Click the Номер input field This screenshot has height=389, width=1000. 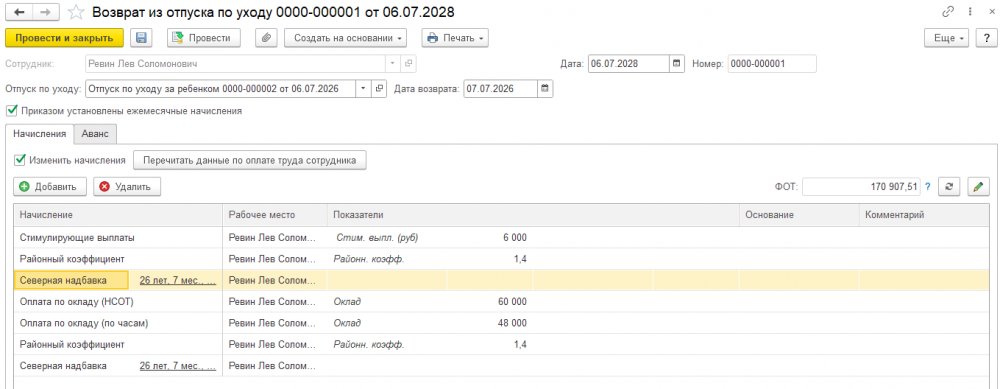pyautogui.click(x=772, y=64)
